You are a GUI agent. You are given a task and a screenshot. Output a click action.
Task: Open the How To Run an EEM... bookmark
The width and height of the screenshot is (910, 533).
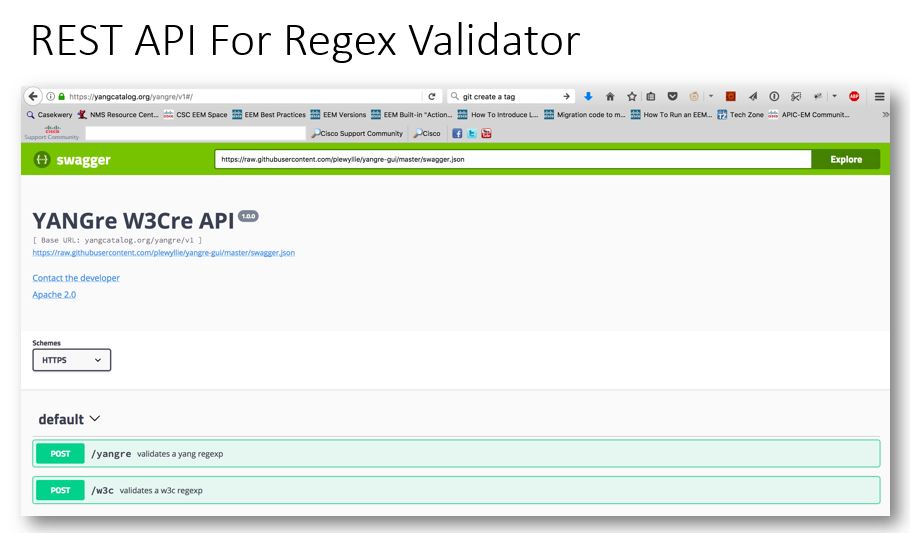tap(671, 115)
